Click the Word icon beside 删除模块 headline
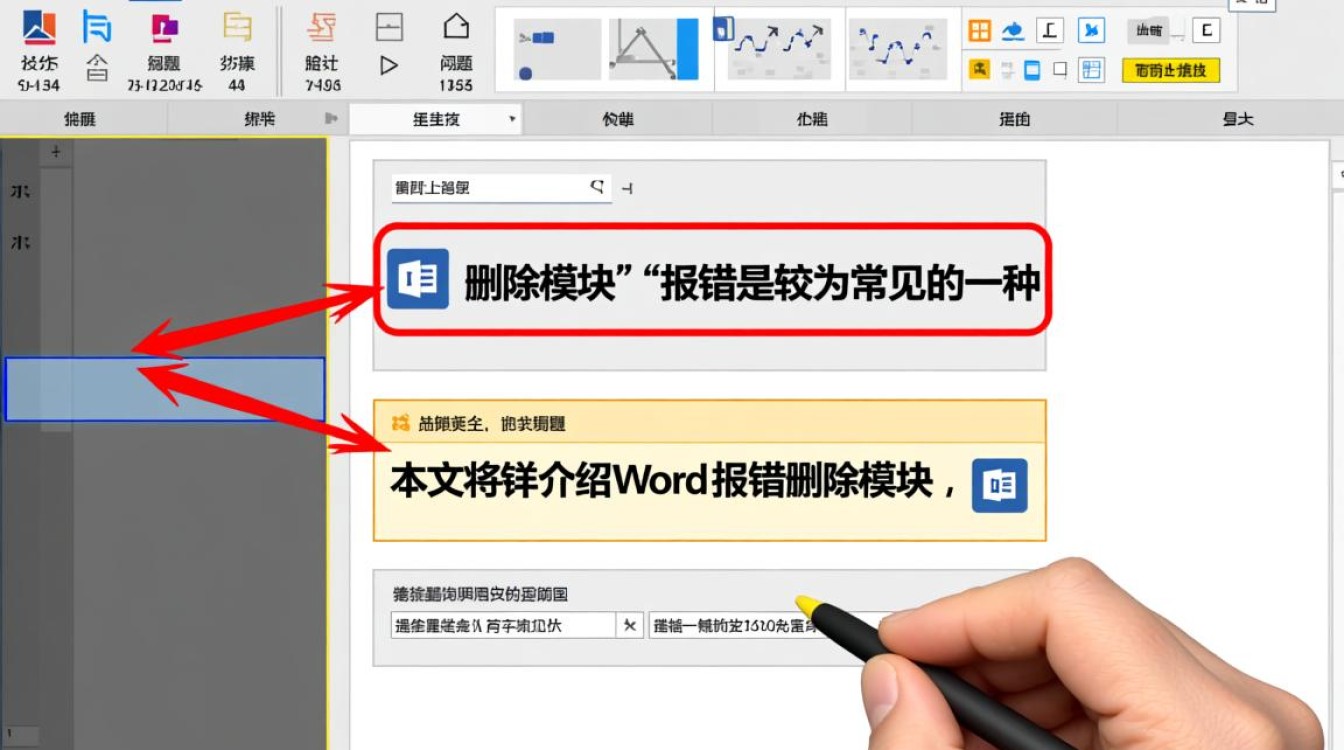 418,279
